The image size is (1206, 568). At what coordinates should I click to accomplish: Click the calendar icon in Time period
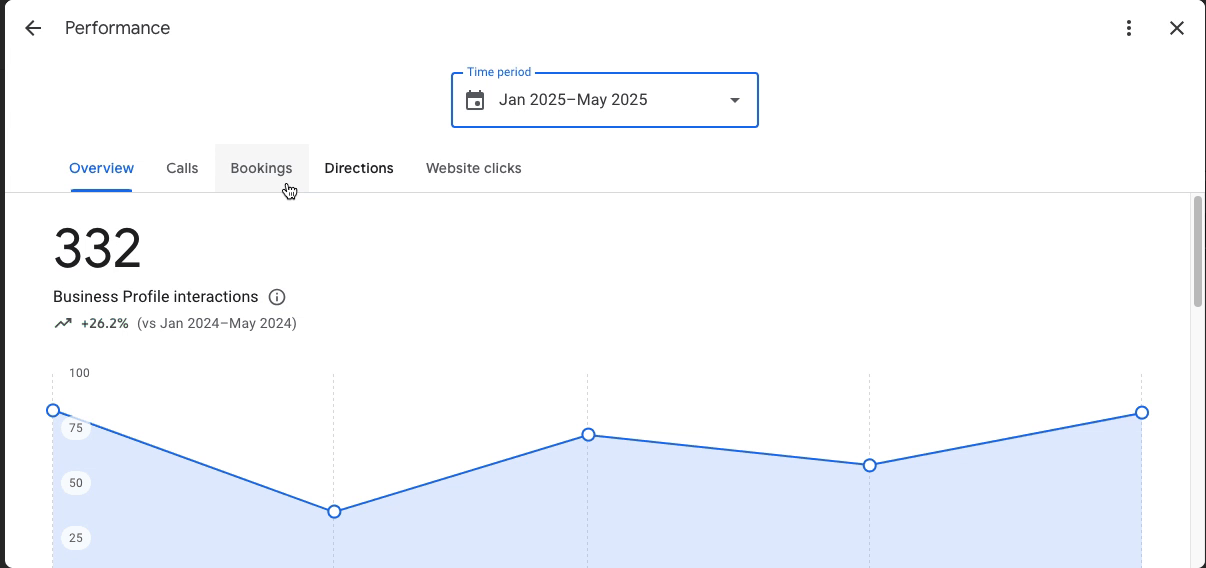click(475, 100)
